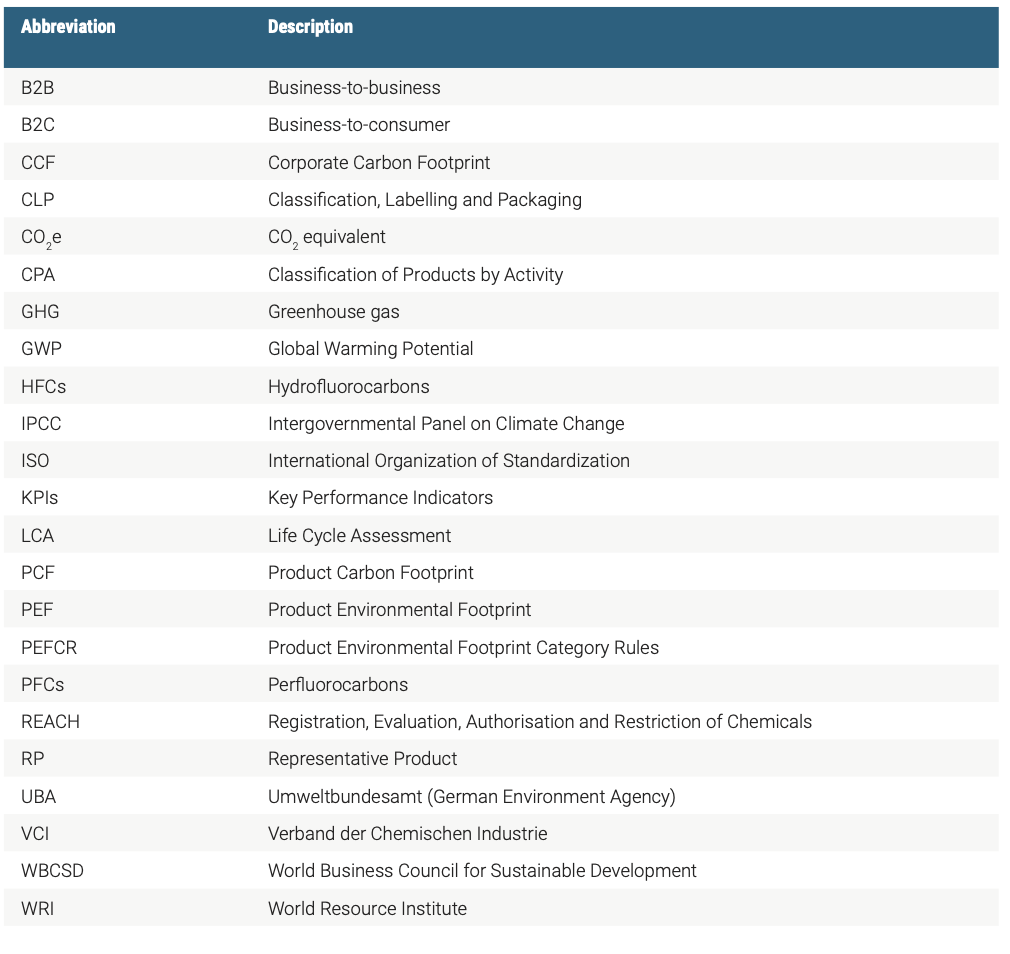This screenshot has height=954, width=1010.
Task: Click "Corporate Carbon Footprint" description
Action: click(x=379, y=162)
